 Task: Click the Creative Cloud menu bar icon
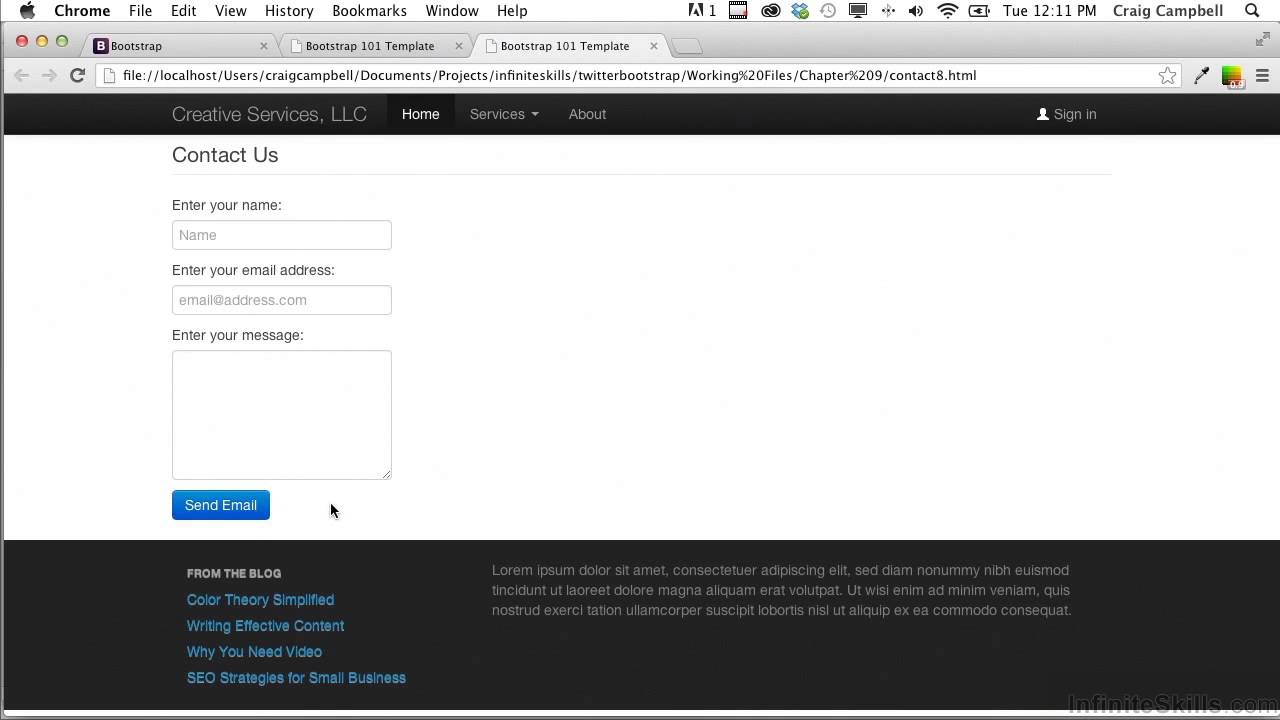[770, 11]
